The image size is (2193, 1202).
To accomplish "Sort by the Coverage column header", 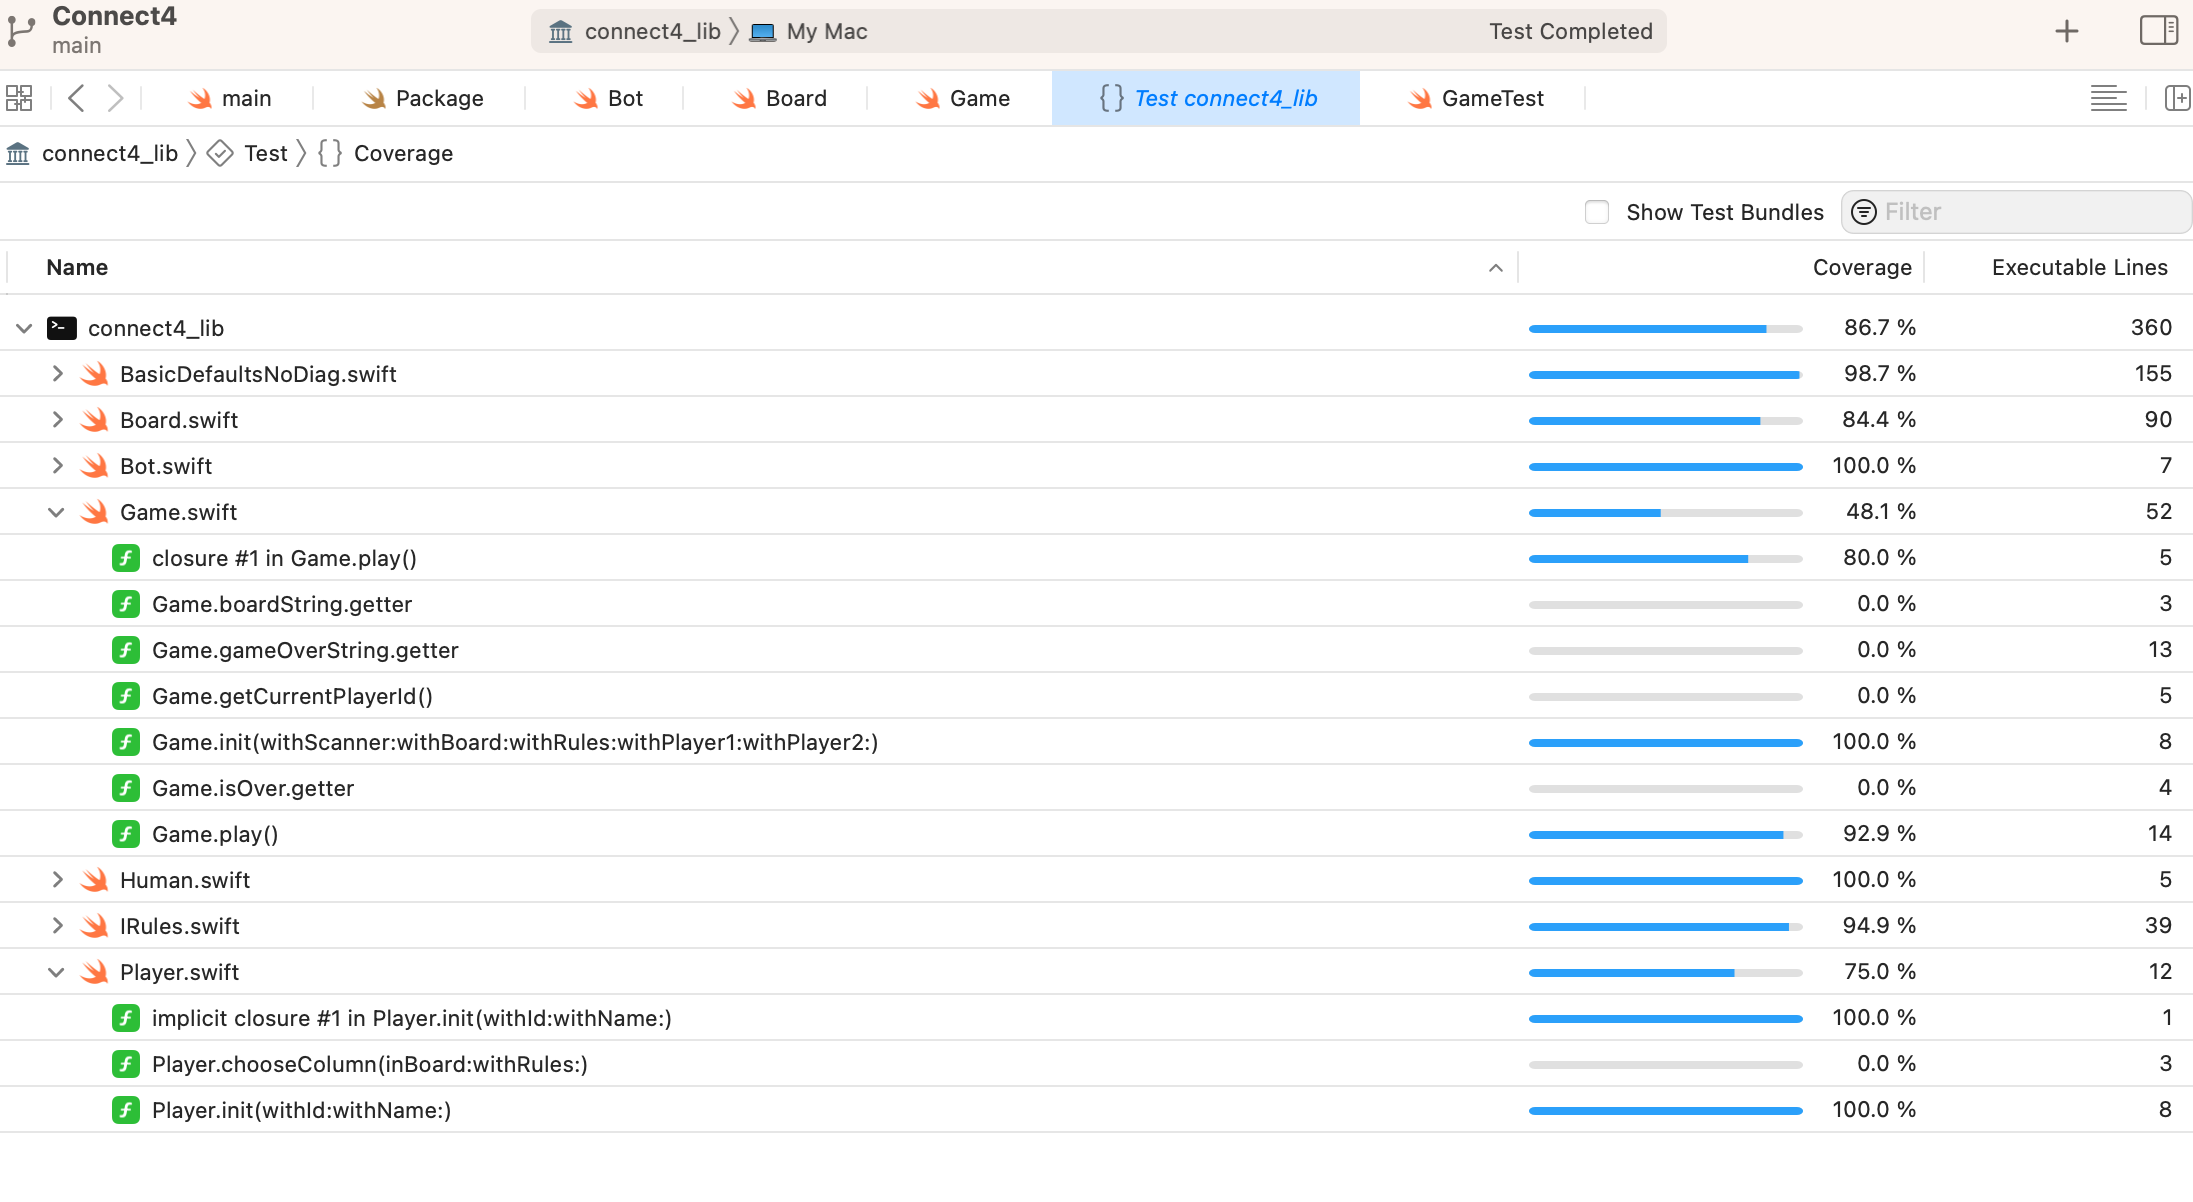I will click(x=1862, y=267).
